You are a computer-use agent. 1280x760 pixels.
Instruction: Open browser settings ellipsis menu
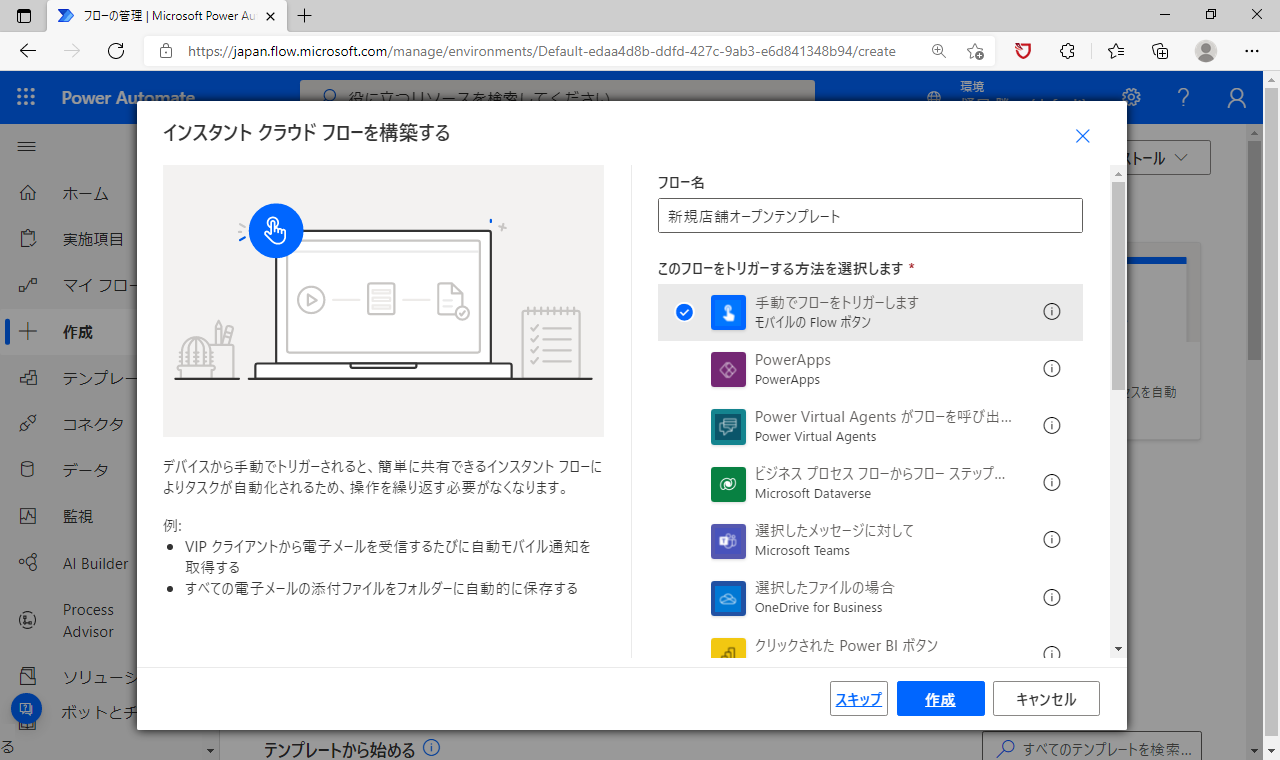(1252, 51)
